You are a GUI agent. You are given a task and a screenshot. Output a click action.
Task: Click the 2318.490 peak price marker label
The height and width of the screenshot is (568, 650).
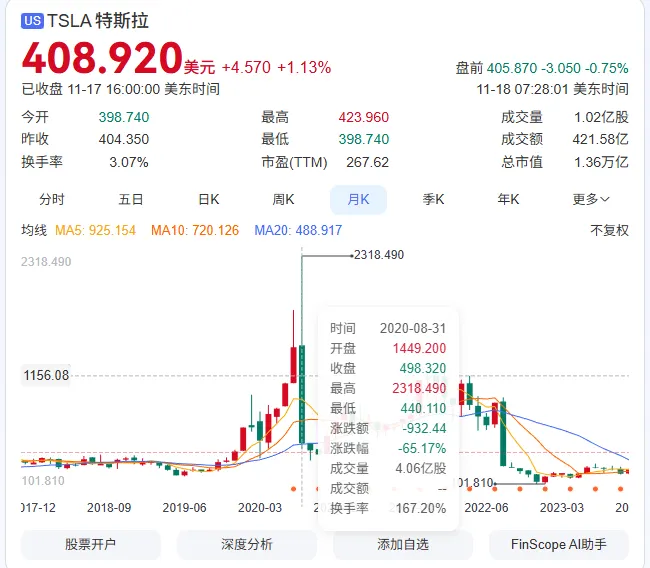pos(379,255)
